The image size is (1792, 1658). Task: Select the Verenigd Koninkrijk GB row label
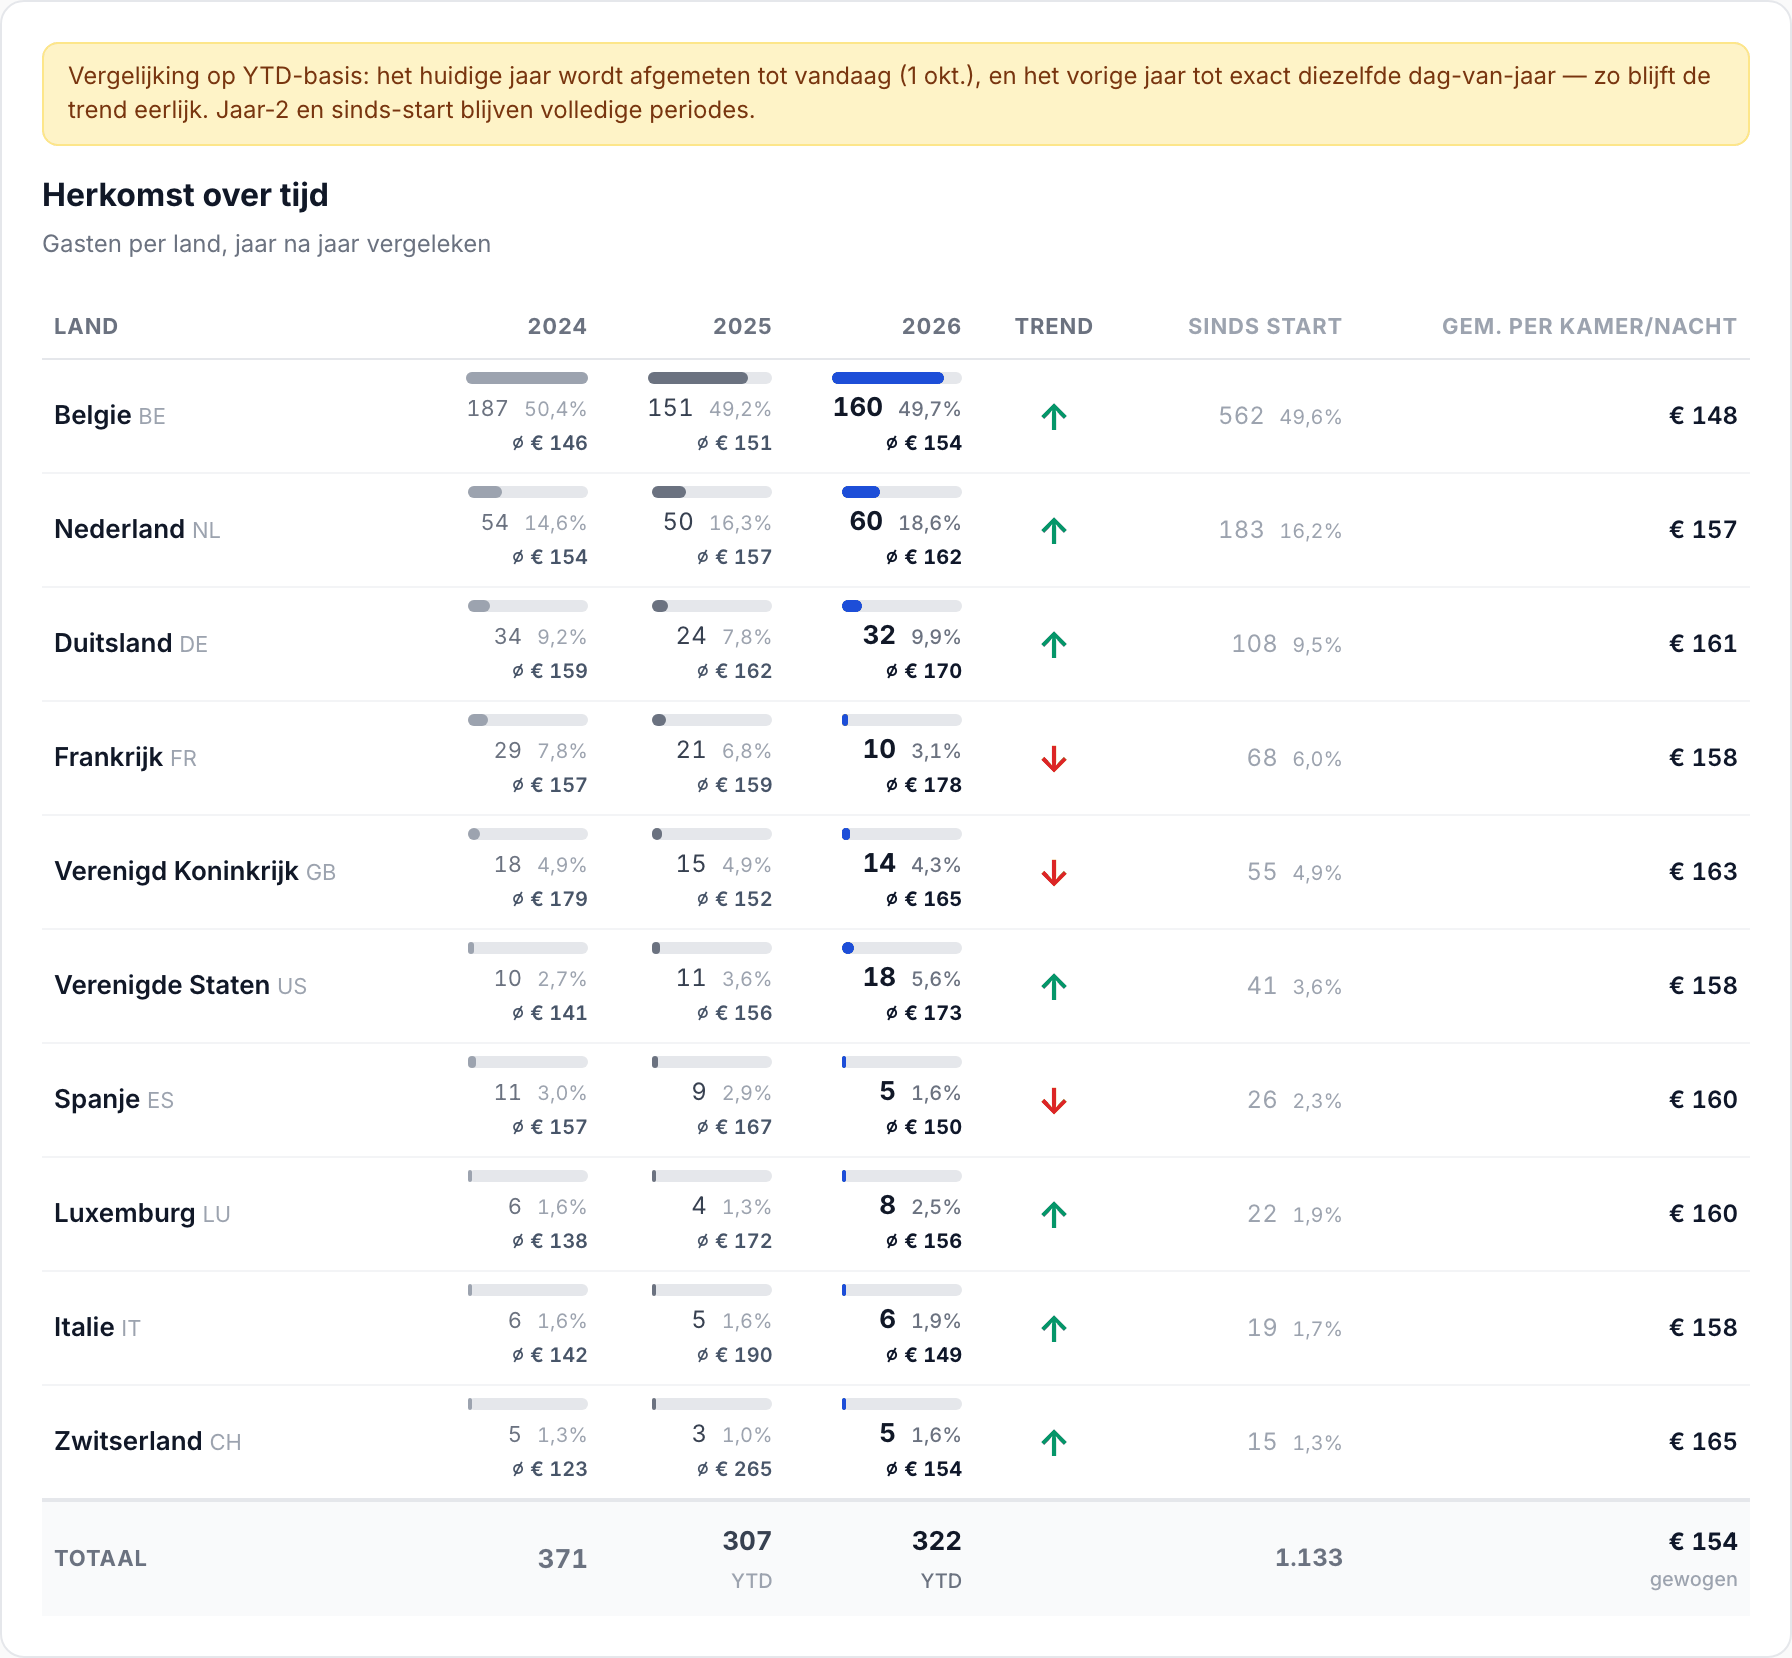point(195,871)
